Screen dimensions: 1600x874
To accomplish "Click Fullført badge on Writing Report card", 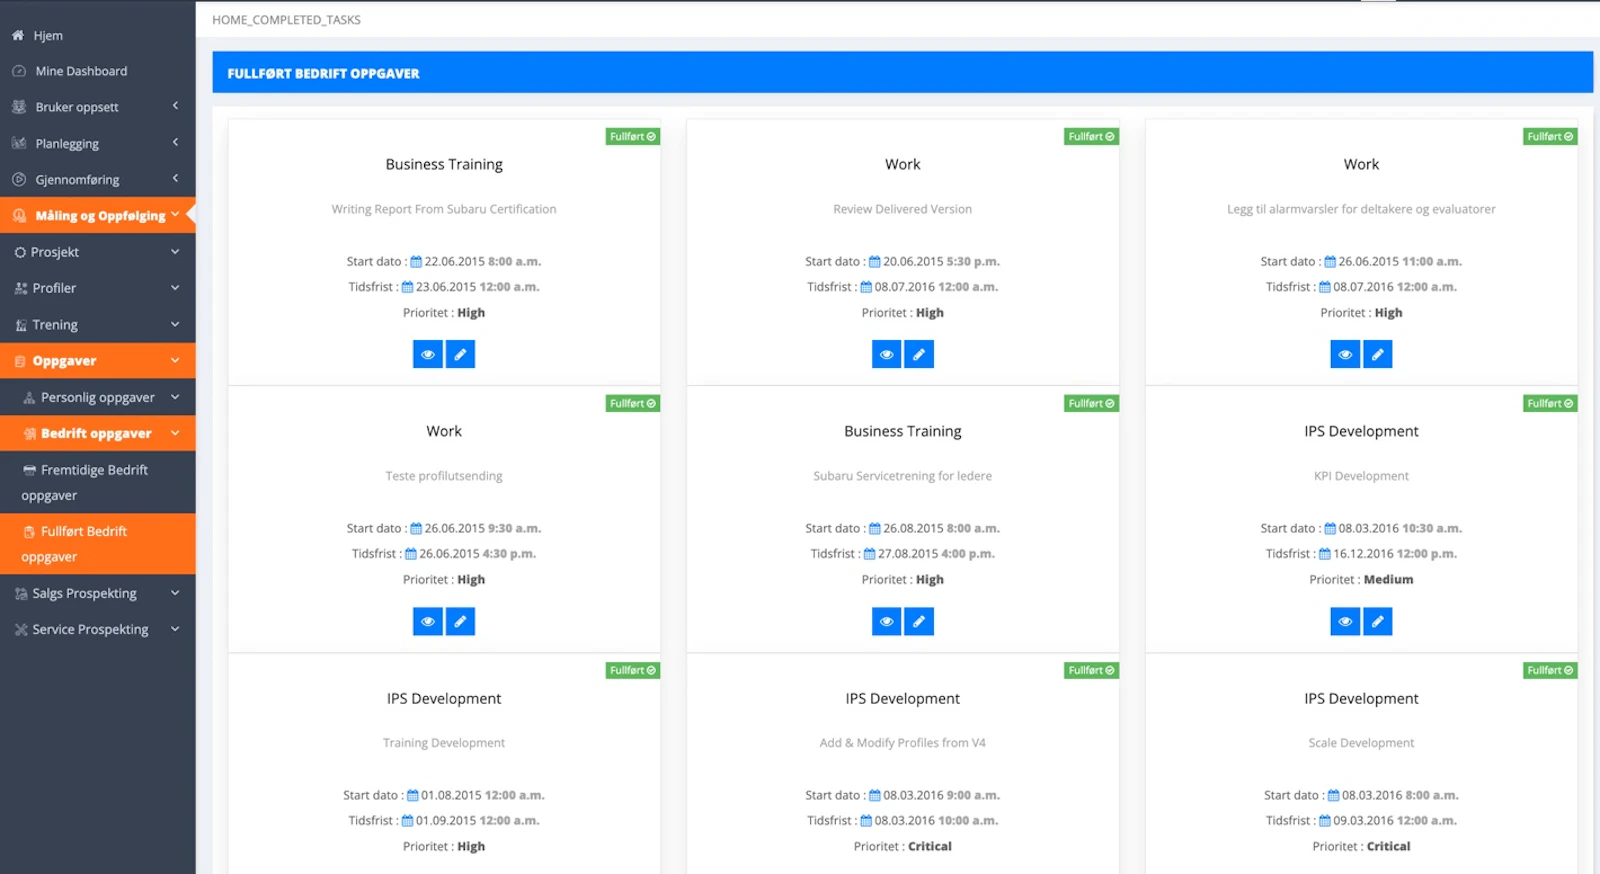I will coord(632,136).
